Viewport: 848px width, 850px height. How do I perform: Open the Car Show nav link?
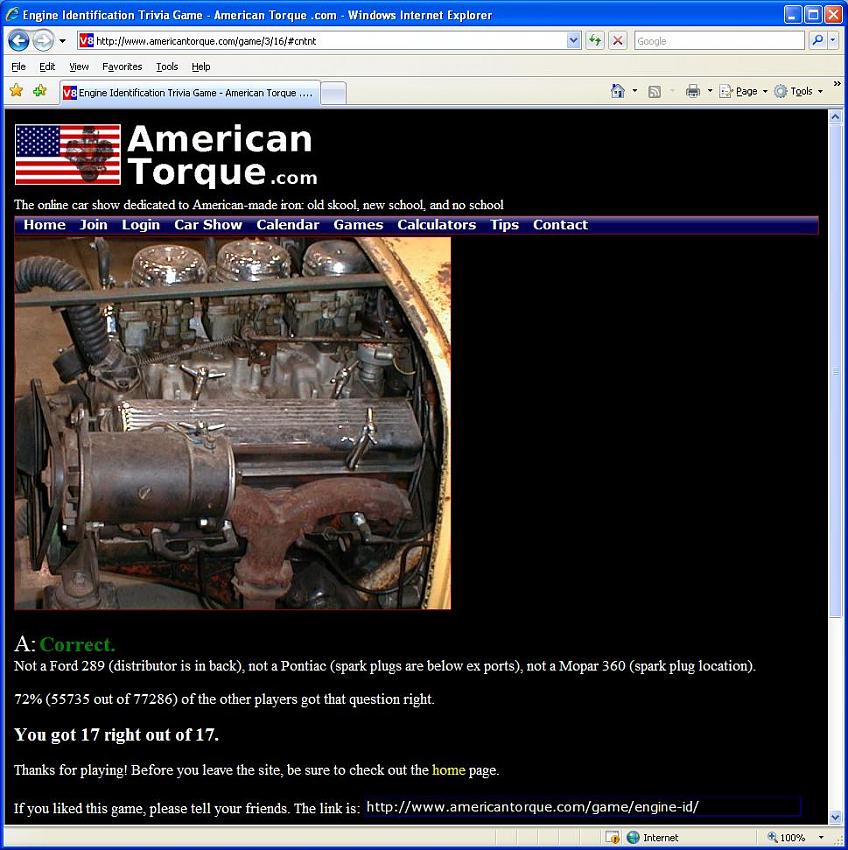208,225
